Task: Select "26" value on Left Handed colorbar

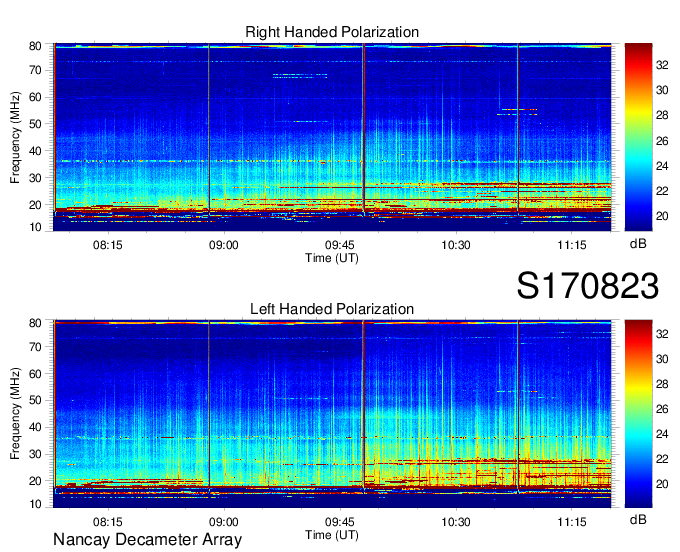Action: pyautogui.click(x=662, y=409)
